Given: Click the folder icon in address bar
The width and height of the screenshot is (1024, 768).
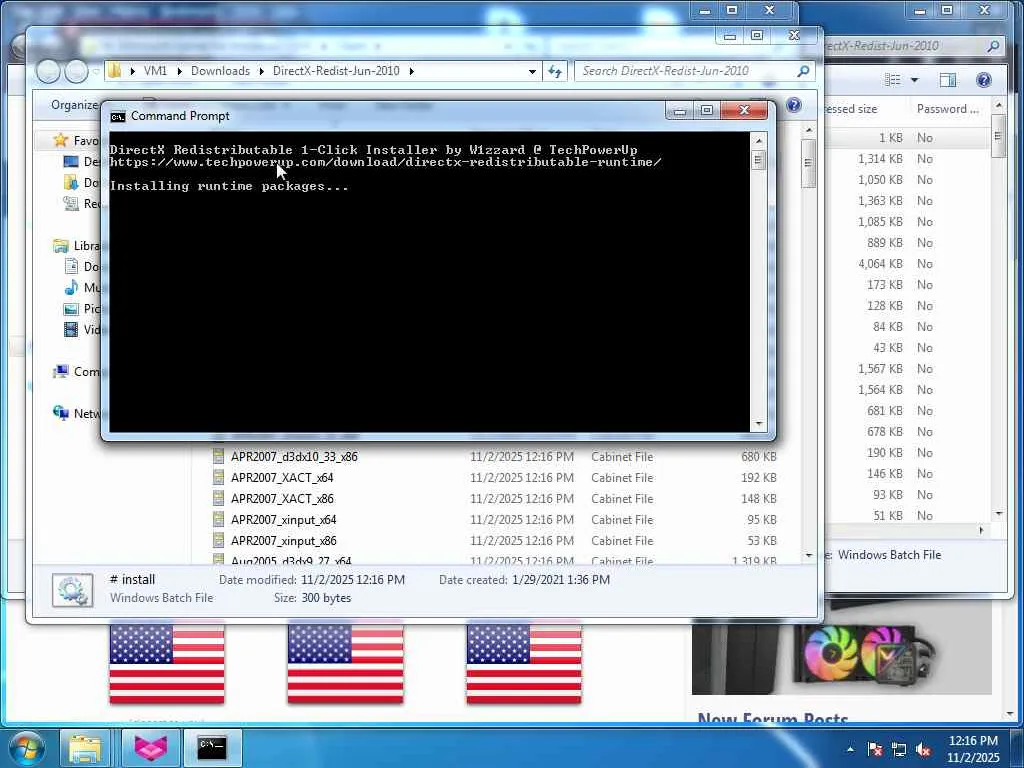Looking at the screenshot, I should (x=114, y=71).
